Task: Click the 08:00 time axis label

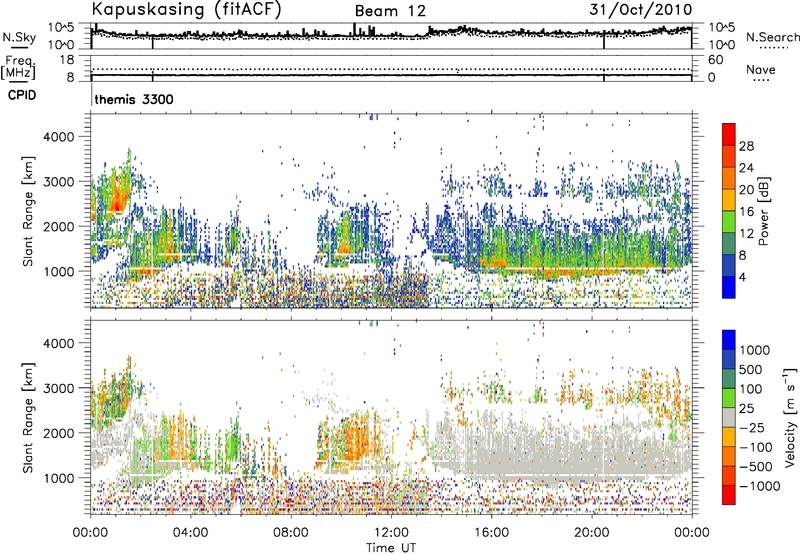Action: [x=291, y=532]
